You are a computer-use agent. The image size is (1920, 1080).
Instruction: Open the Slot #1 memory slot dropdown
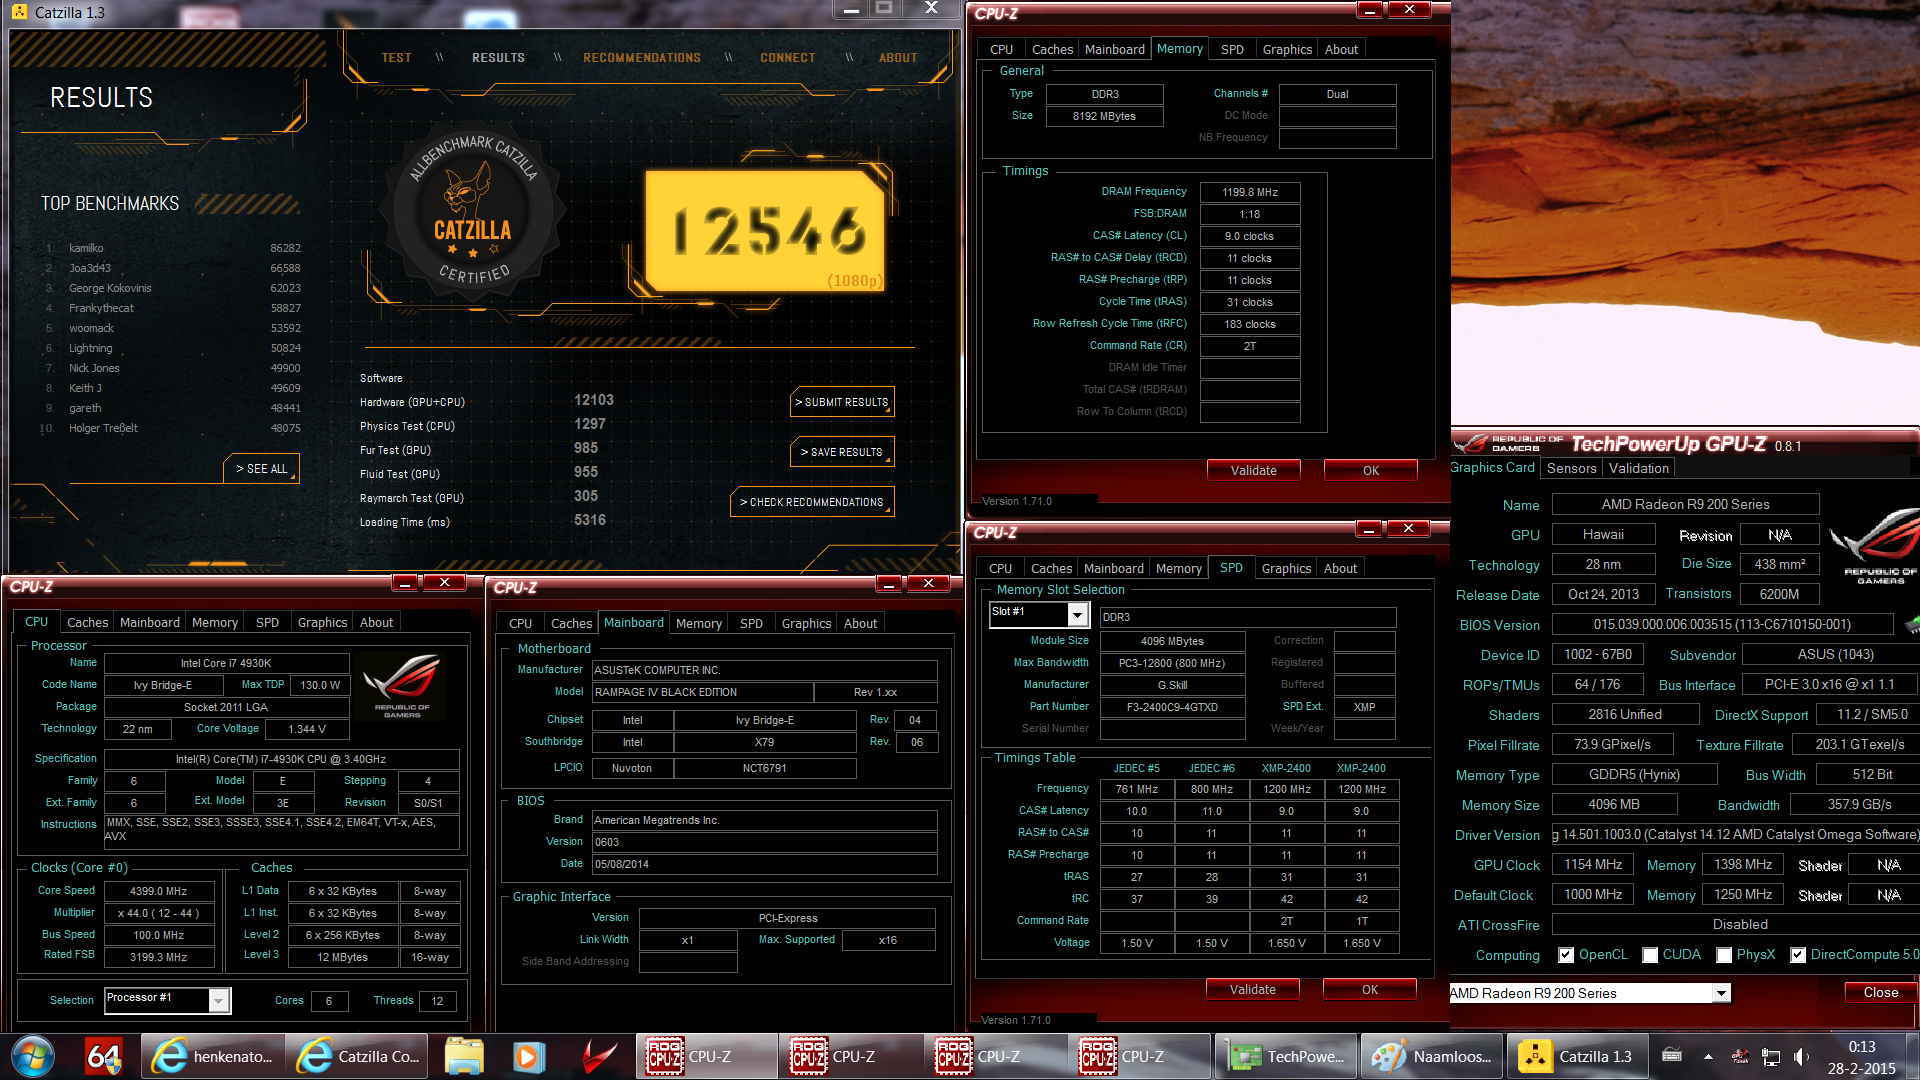1077,614
